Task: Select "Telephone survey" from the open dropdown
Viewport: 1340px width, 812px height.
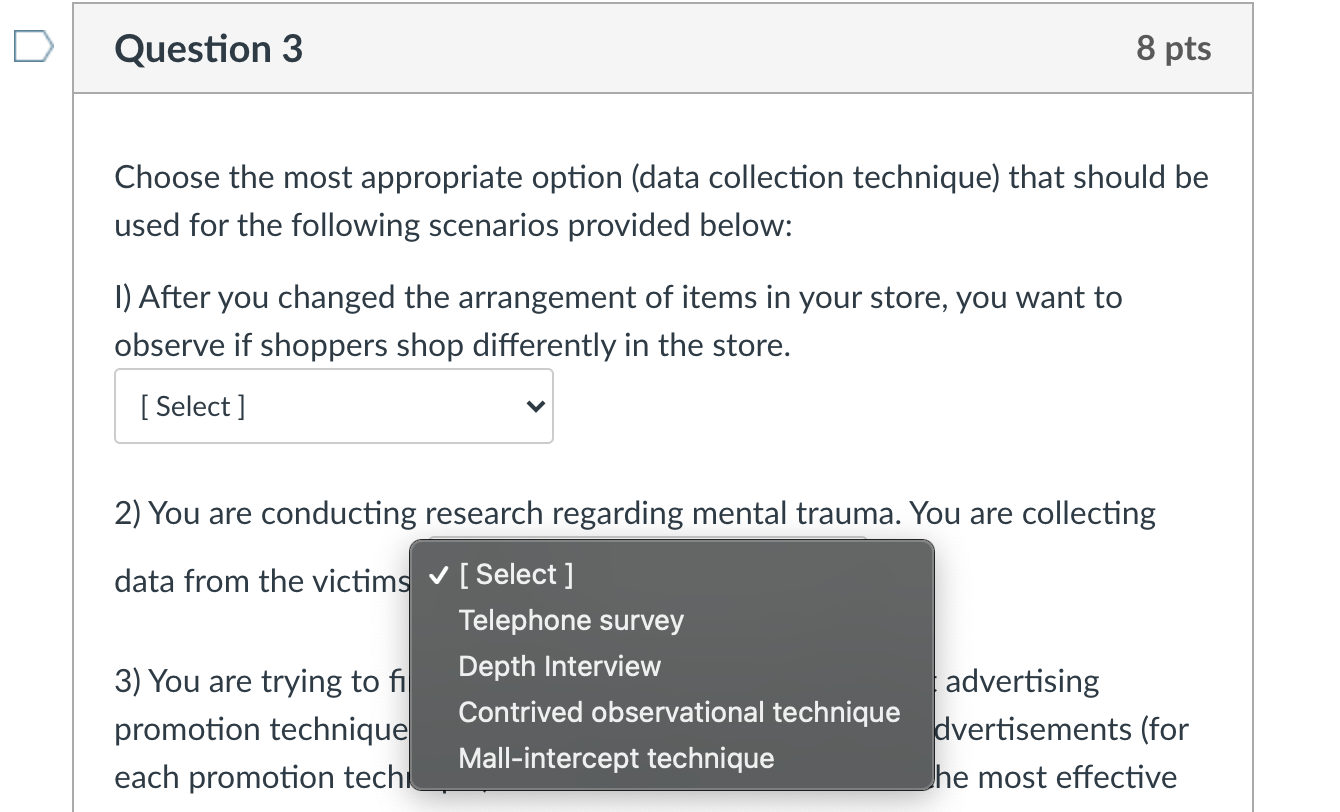Action: click(570, 620)
